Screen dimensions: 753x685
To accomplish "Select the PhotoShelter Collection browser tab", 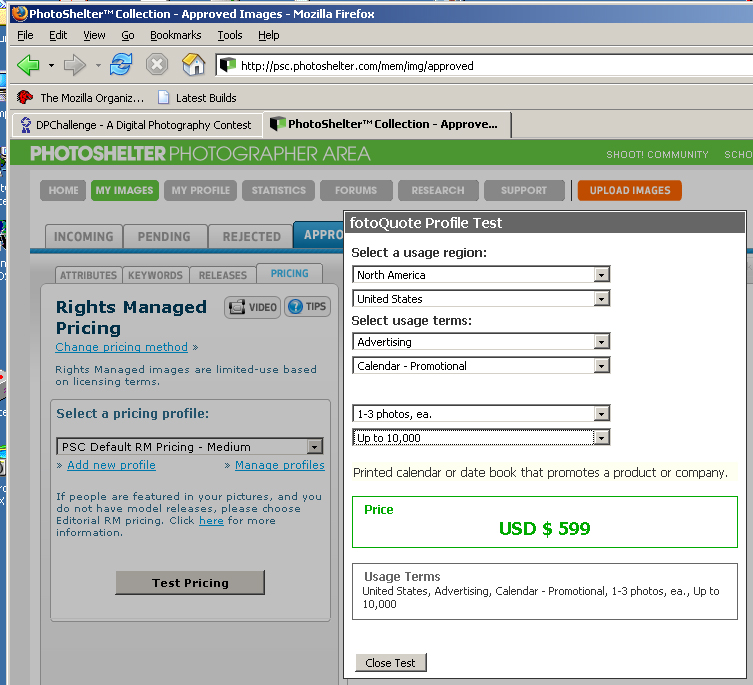I will (387, 124).
